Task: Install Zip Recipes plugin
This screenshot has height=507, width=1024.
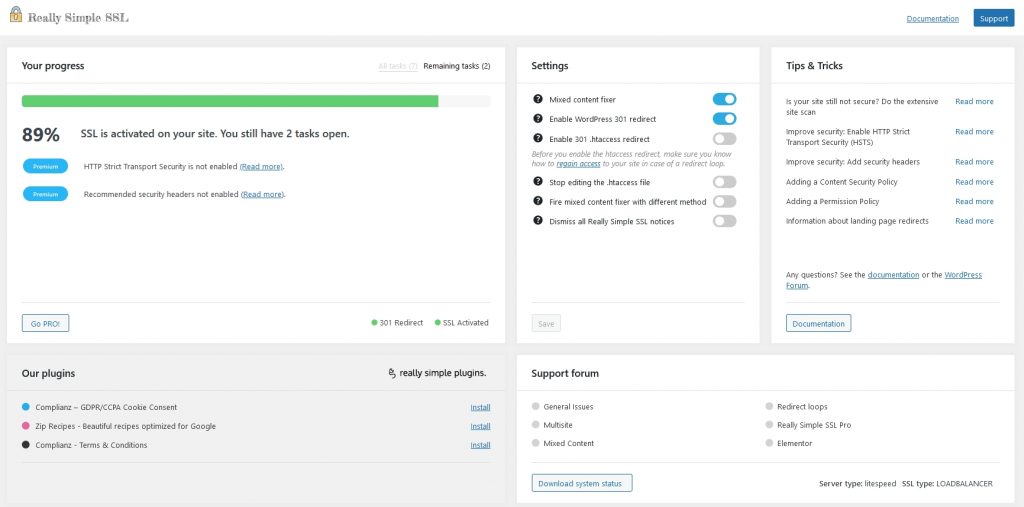Action: 480,426
